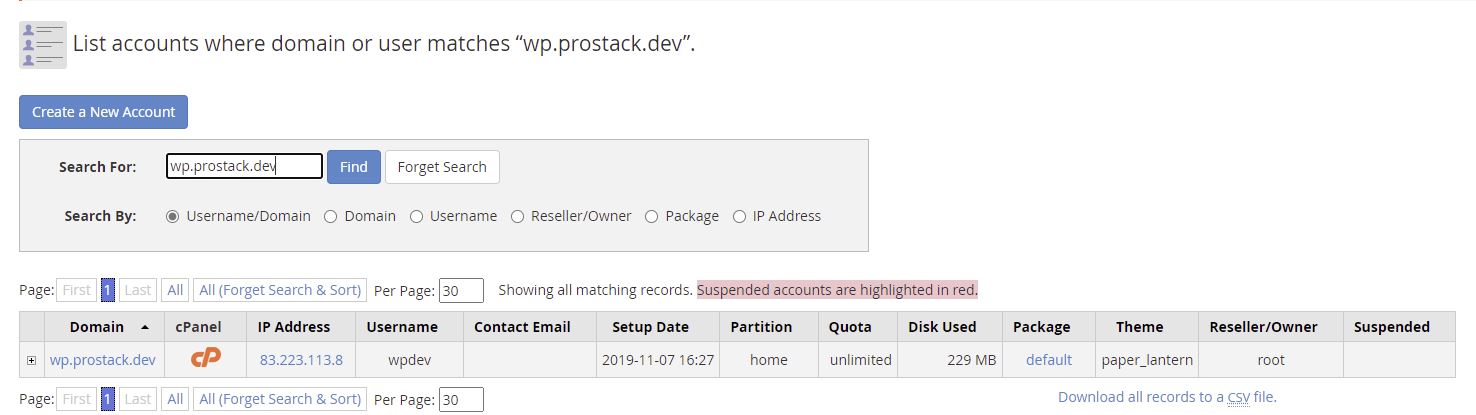Viewport: 1476px width, 415px height.
Task: Expand the wp.prostack.dev row with plus icon
Action: (32, 360)
